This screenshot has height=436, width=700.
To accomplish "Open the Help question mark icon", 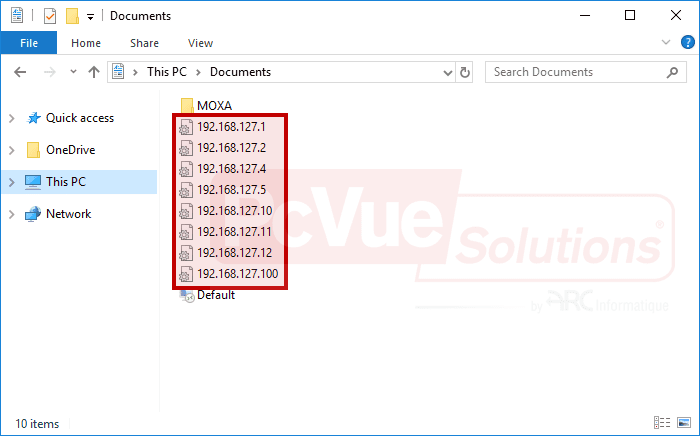I will 687,43.
